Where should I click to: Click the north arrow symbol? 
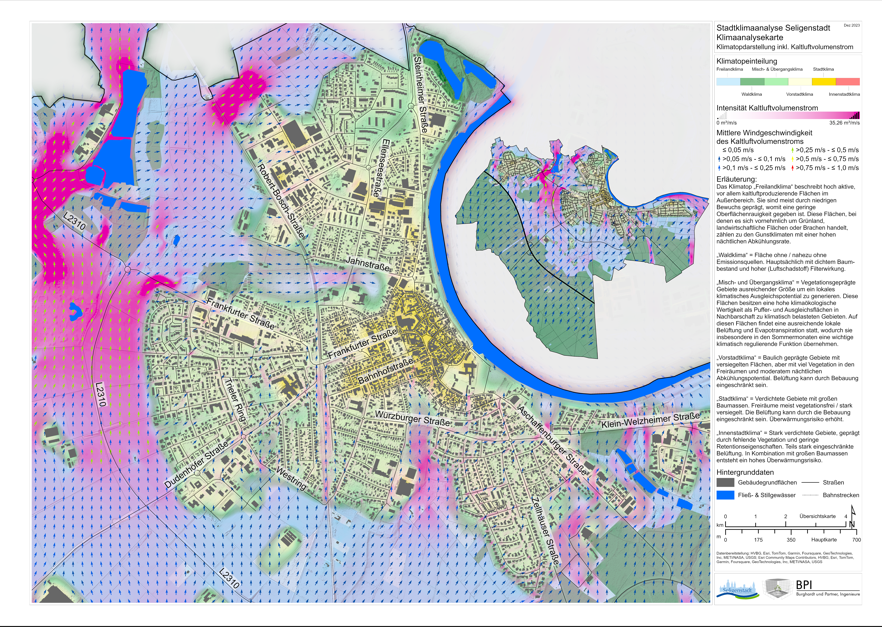pyautogui.click(x=852, y=515)
